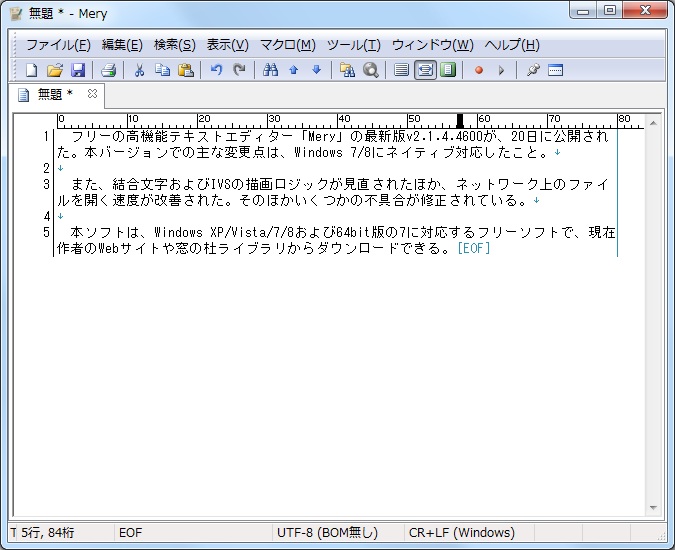The image size is (675, 550).
Task: Redo the last undone edit
Action: pyautogui.click(x=239, y=70)
